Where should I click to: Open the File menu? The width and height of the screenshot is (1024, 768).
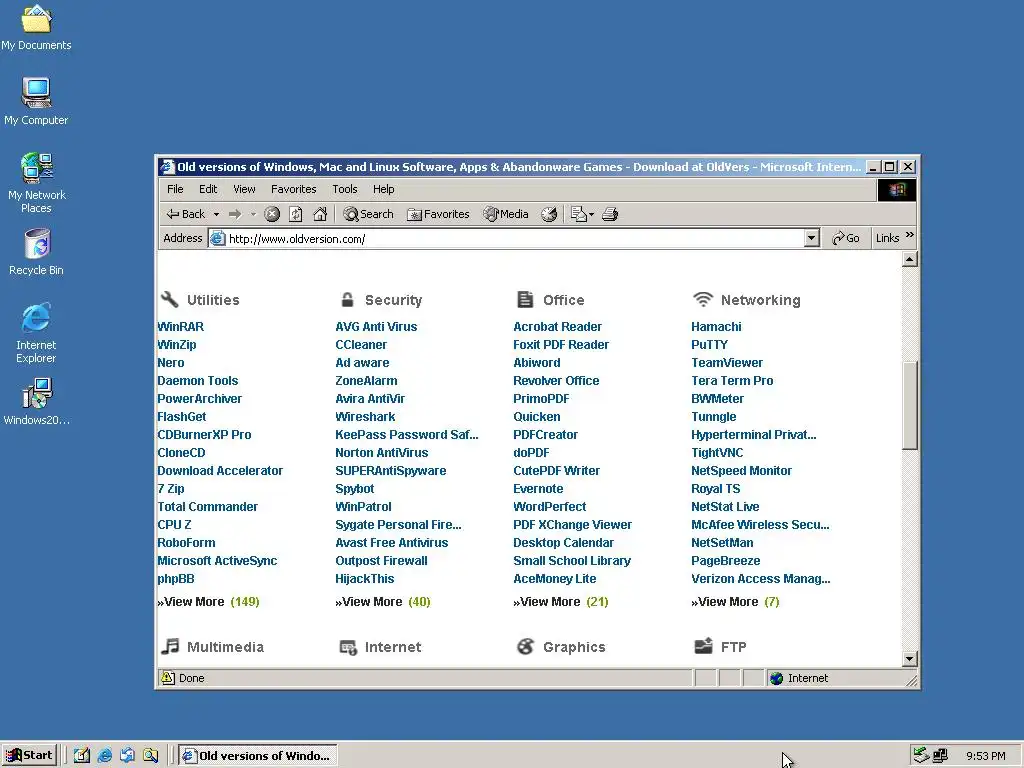pos(175,189)
